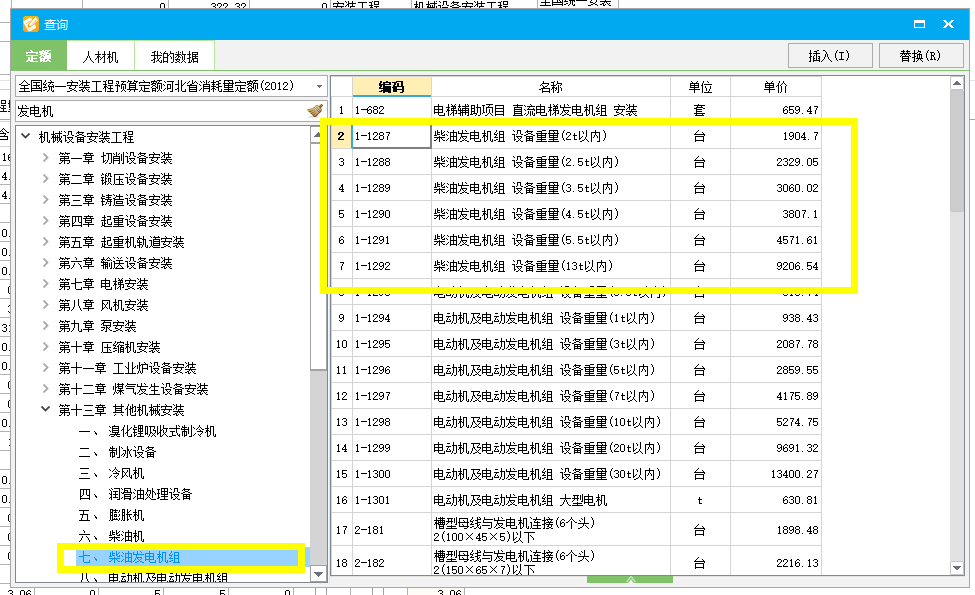Expand 第六章 输送设备安装
The image size is (975, 595).
(x=45, y=263)
